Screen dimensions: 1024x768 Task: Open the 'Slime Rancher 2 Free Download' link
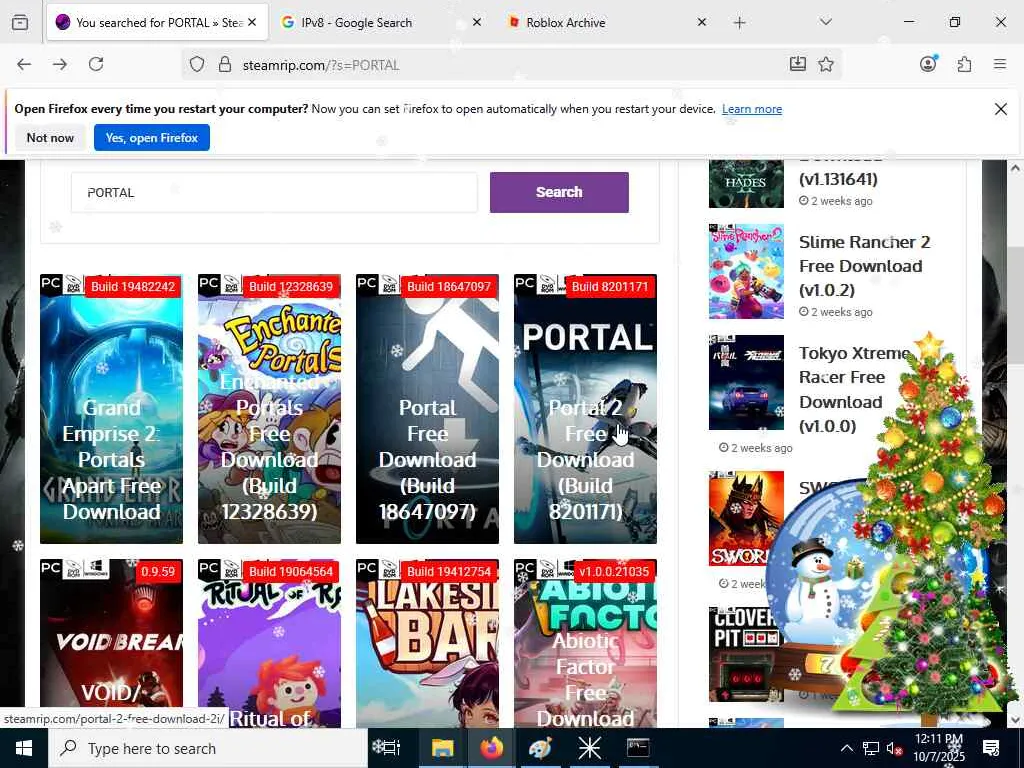tap(864, 266)
